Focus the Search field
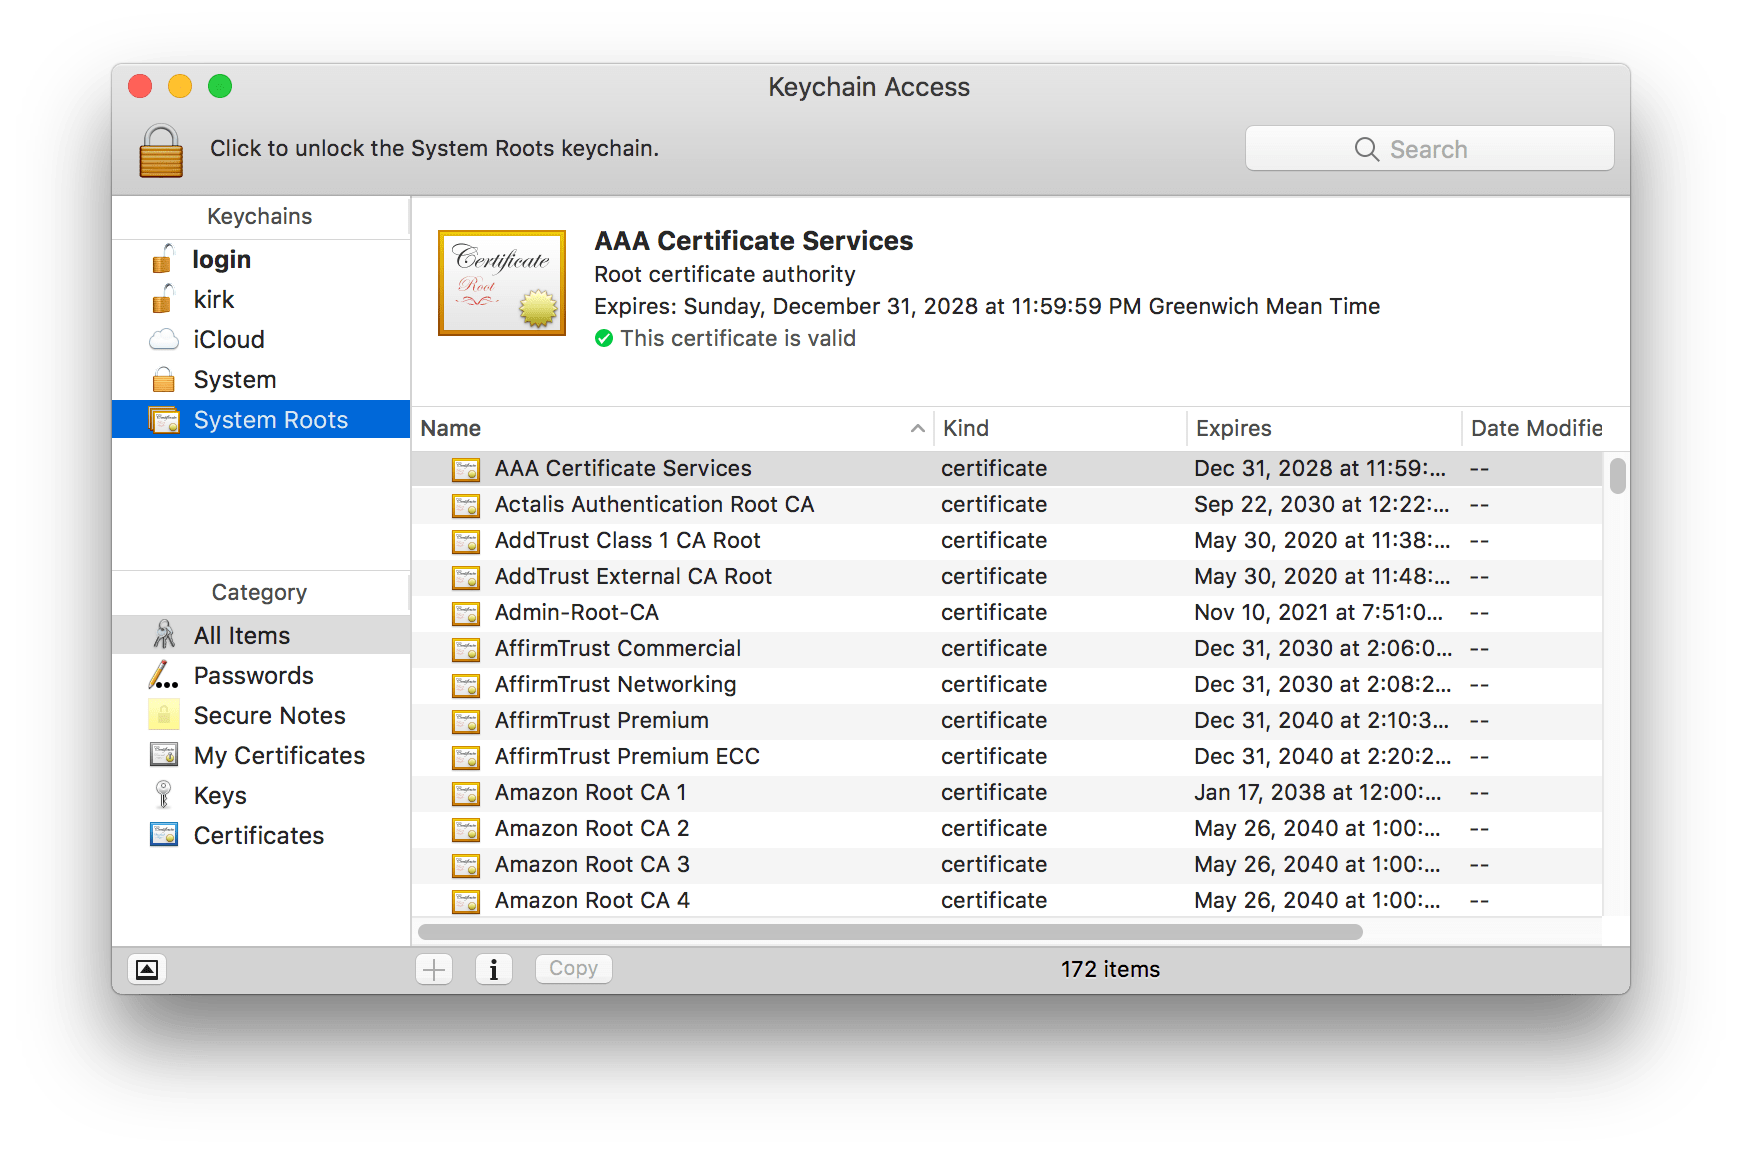Viewport: 1742px width, 1154px height. [1429, 149]
